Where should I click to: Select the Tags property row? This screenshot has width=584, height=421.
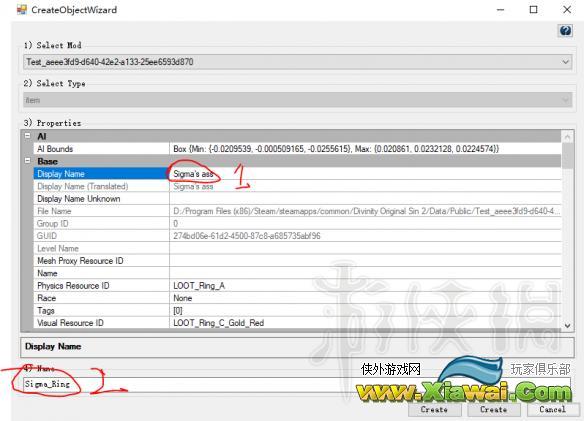(298, 310)
